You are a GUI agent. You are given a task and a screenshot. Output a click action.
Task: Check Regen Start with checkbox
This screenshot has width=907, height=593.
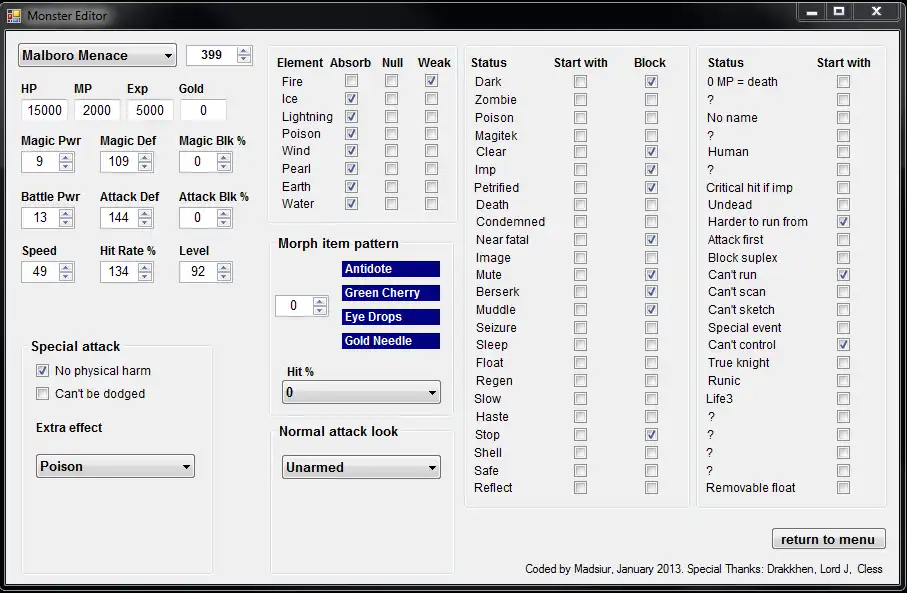tap(580, 381)
